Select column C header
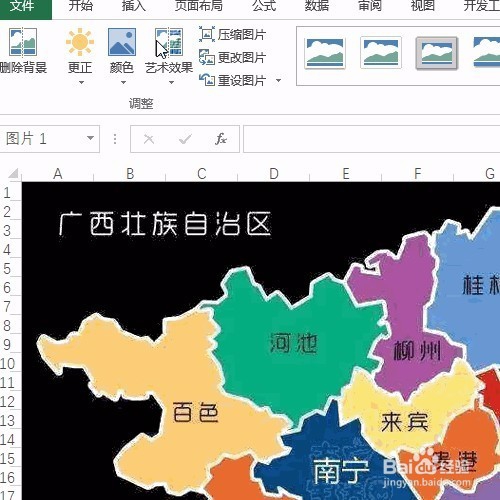 [x=202, y=174]
